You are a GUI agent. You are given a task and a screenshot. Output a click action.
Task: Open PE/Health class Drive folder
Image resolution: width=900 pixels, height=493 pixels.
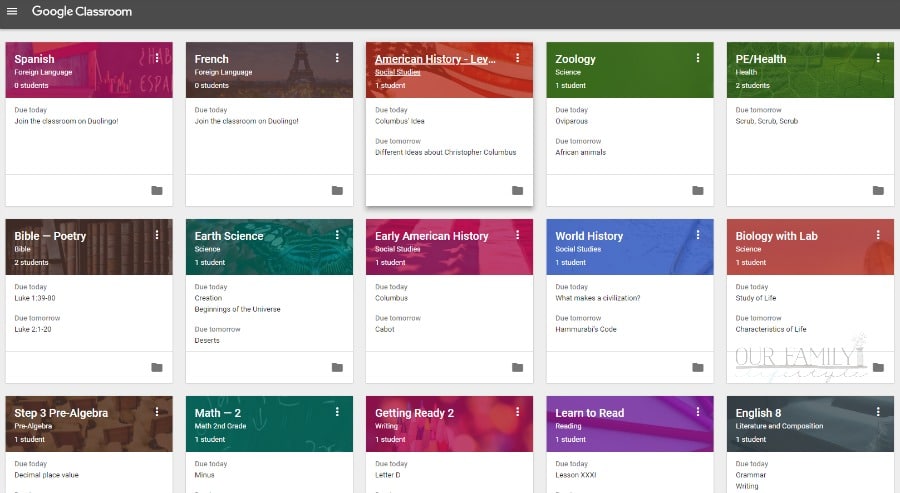point(878,190)
